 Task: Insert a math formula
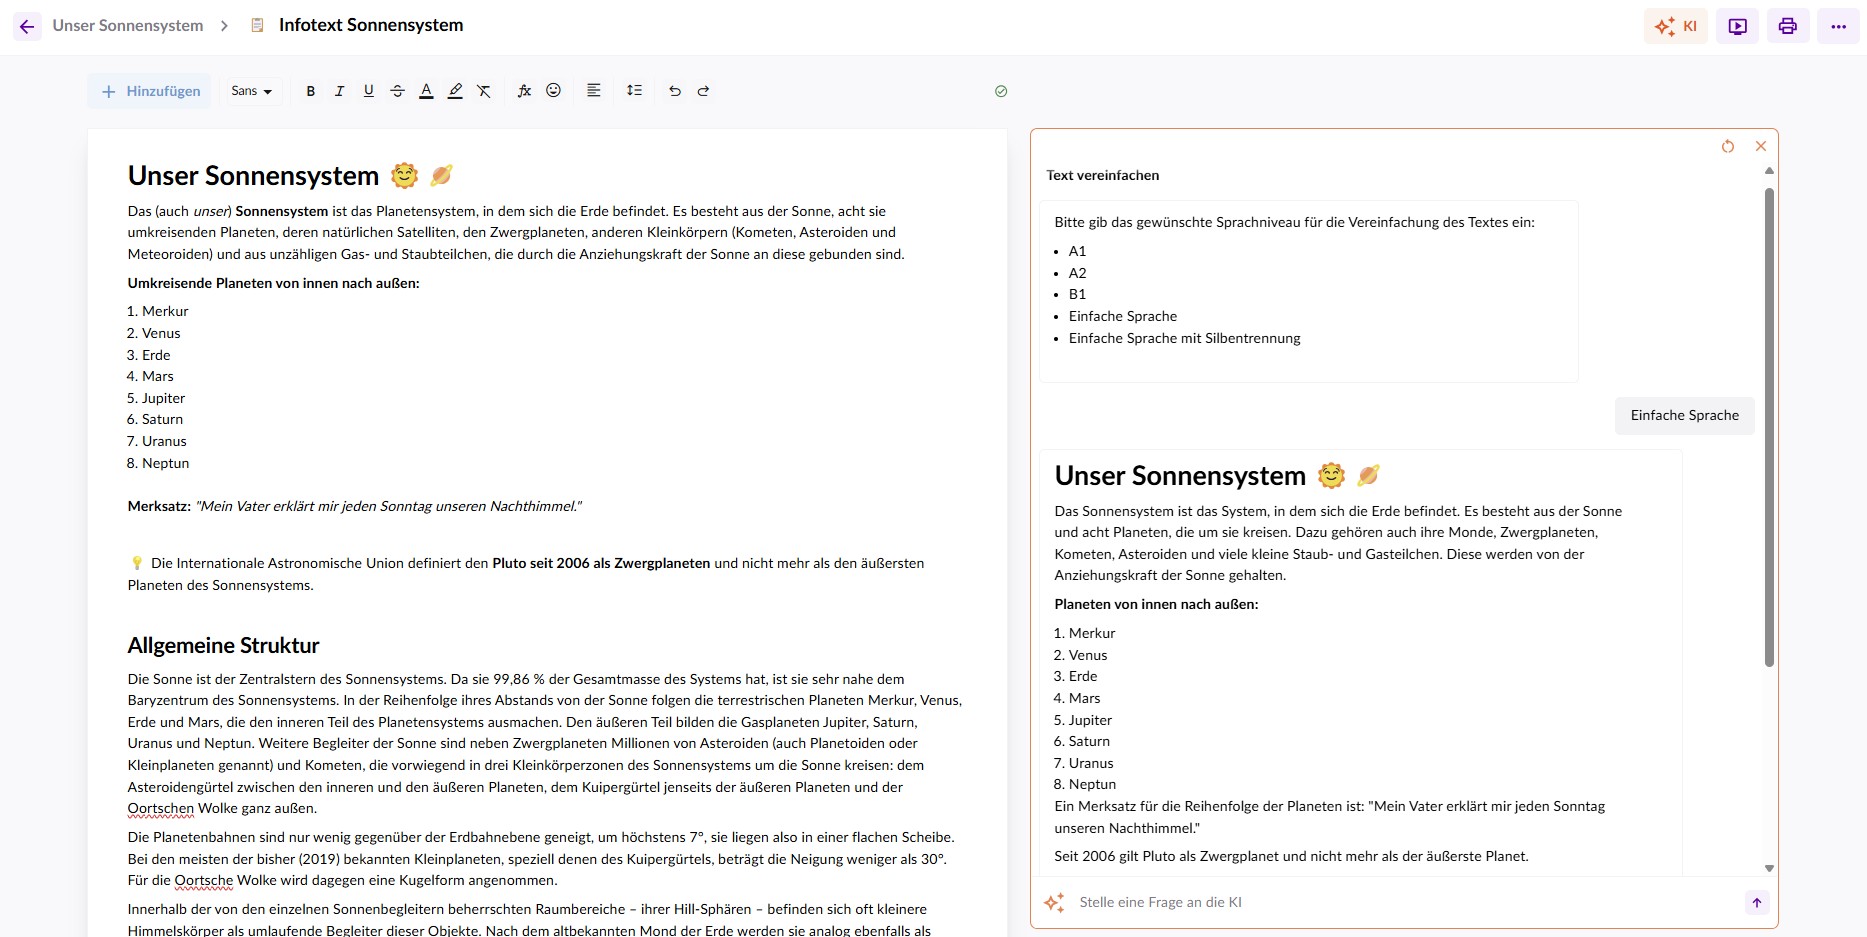(524, 91)
